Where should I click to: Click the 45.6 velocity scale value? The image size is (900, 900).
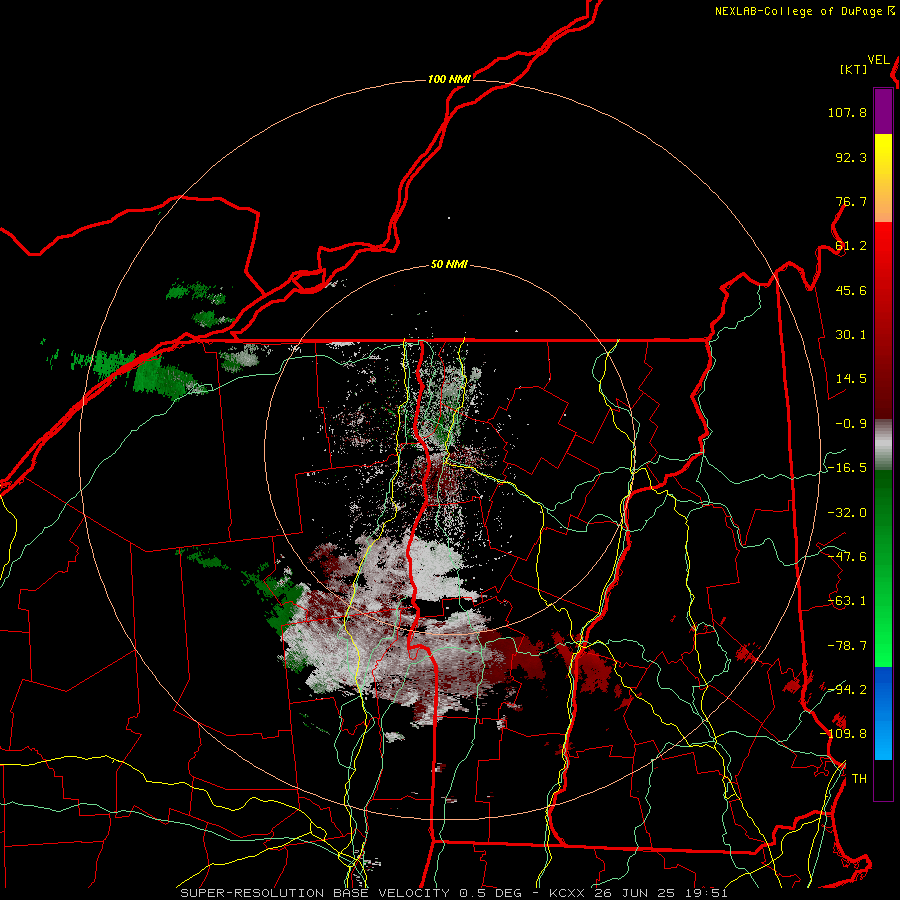point(851,290)
